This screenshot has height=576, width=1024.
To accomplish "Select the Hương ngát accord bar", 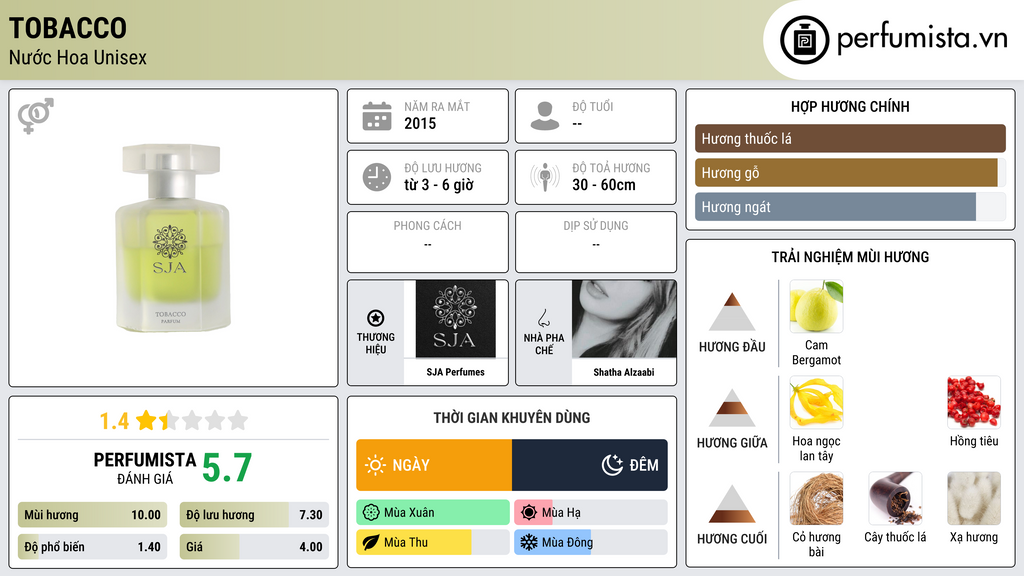I will pyautogui.click(x=850, y=206).
